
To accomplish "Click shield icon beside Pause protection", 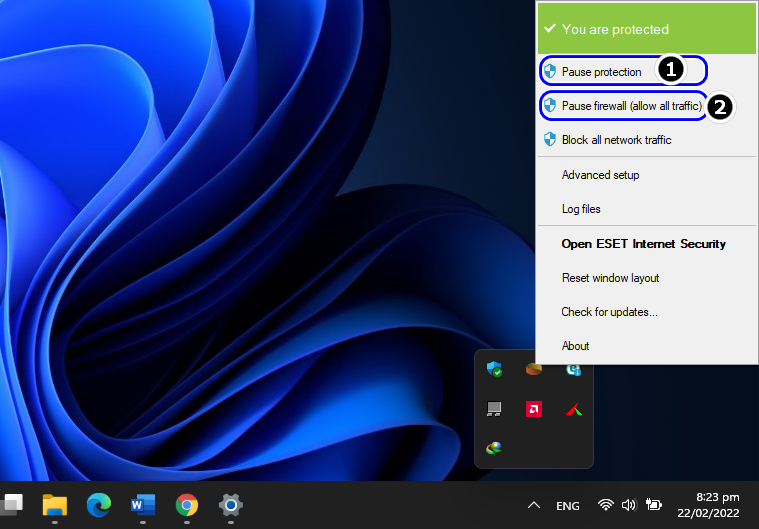I will [x=549, y=72].
